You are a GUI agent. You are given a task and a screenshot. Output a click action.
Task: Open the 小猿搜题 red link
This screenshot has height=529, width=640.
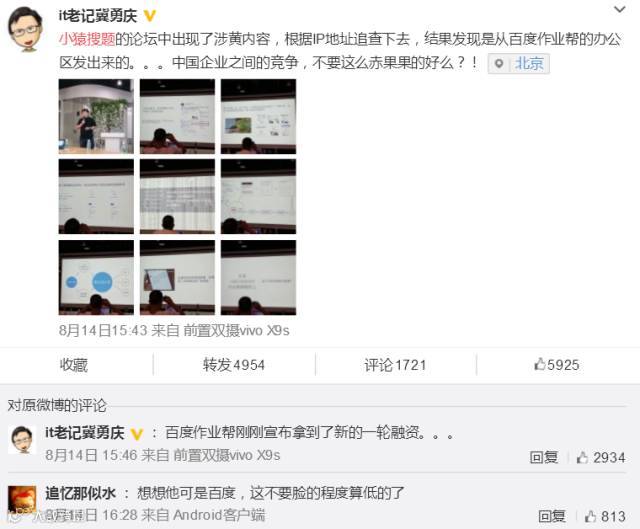click(x=87, y=39)
